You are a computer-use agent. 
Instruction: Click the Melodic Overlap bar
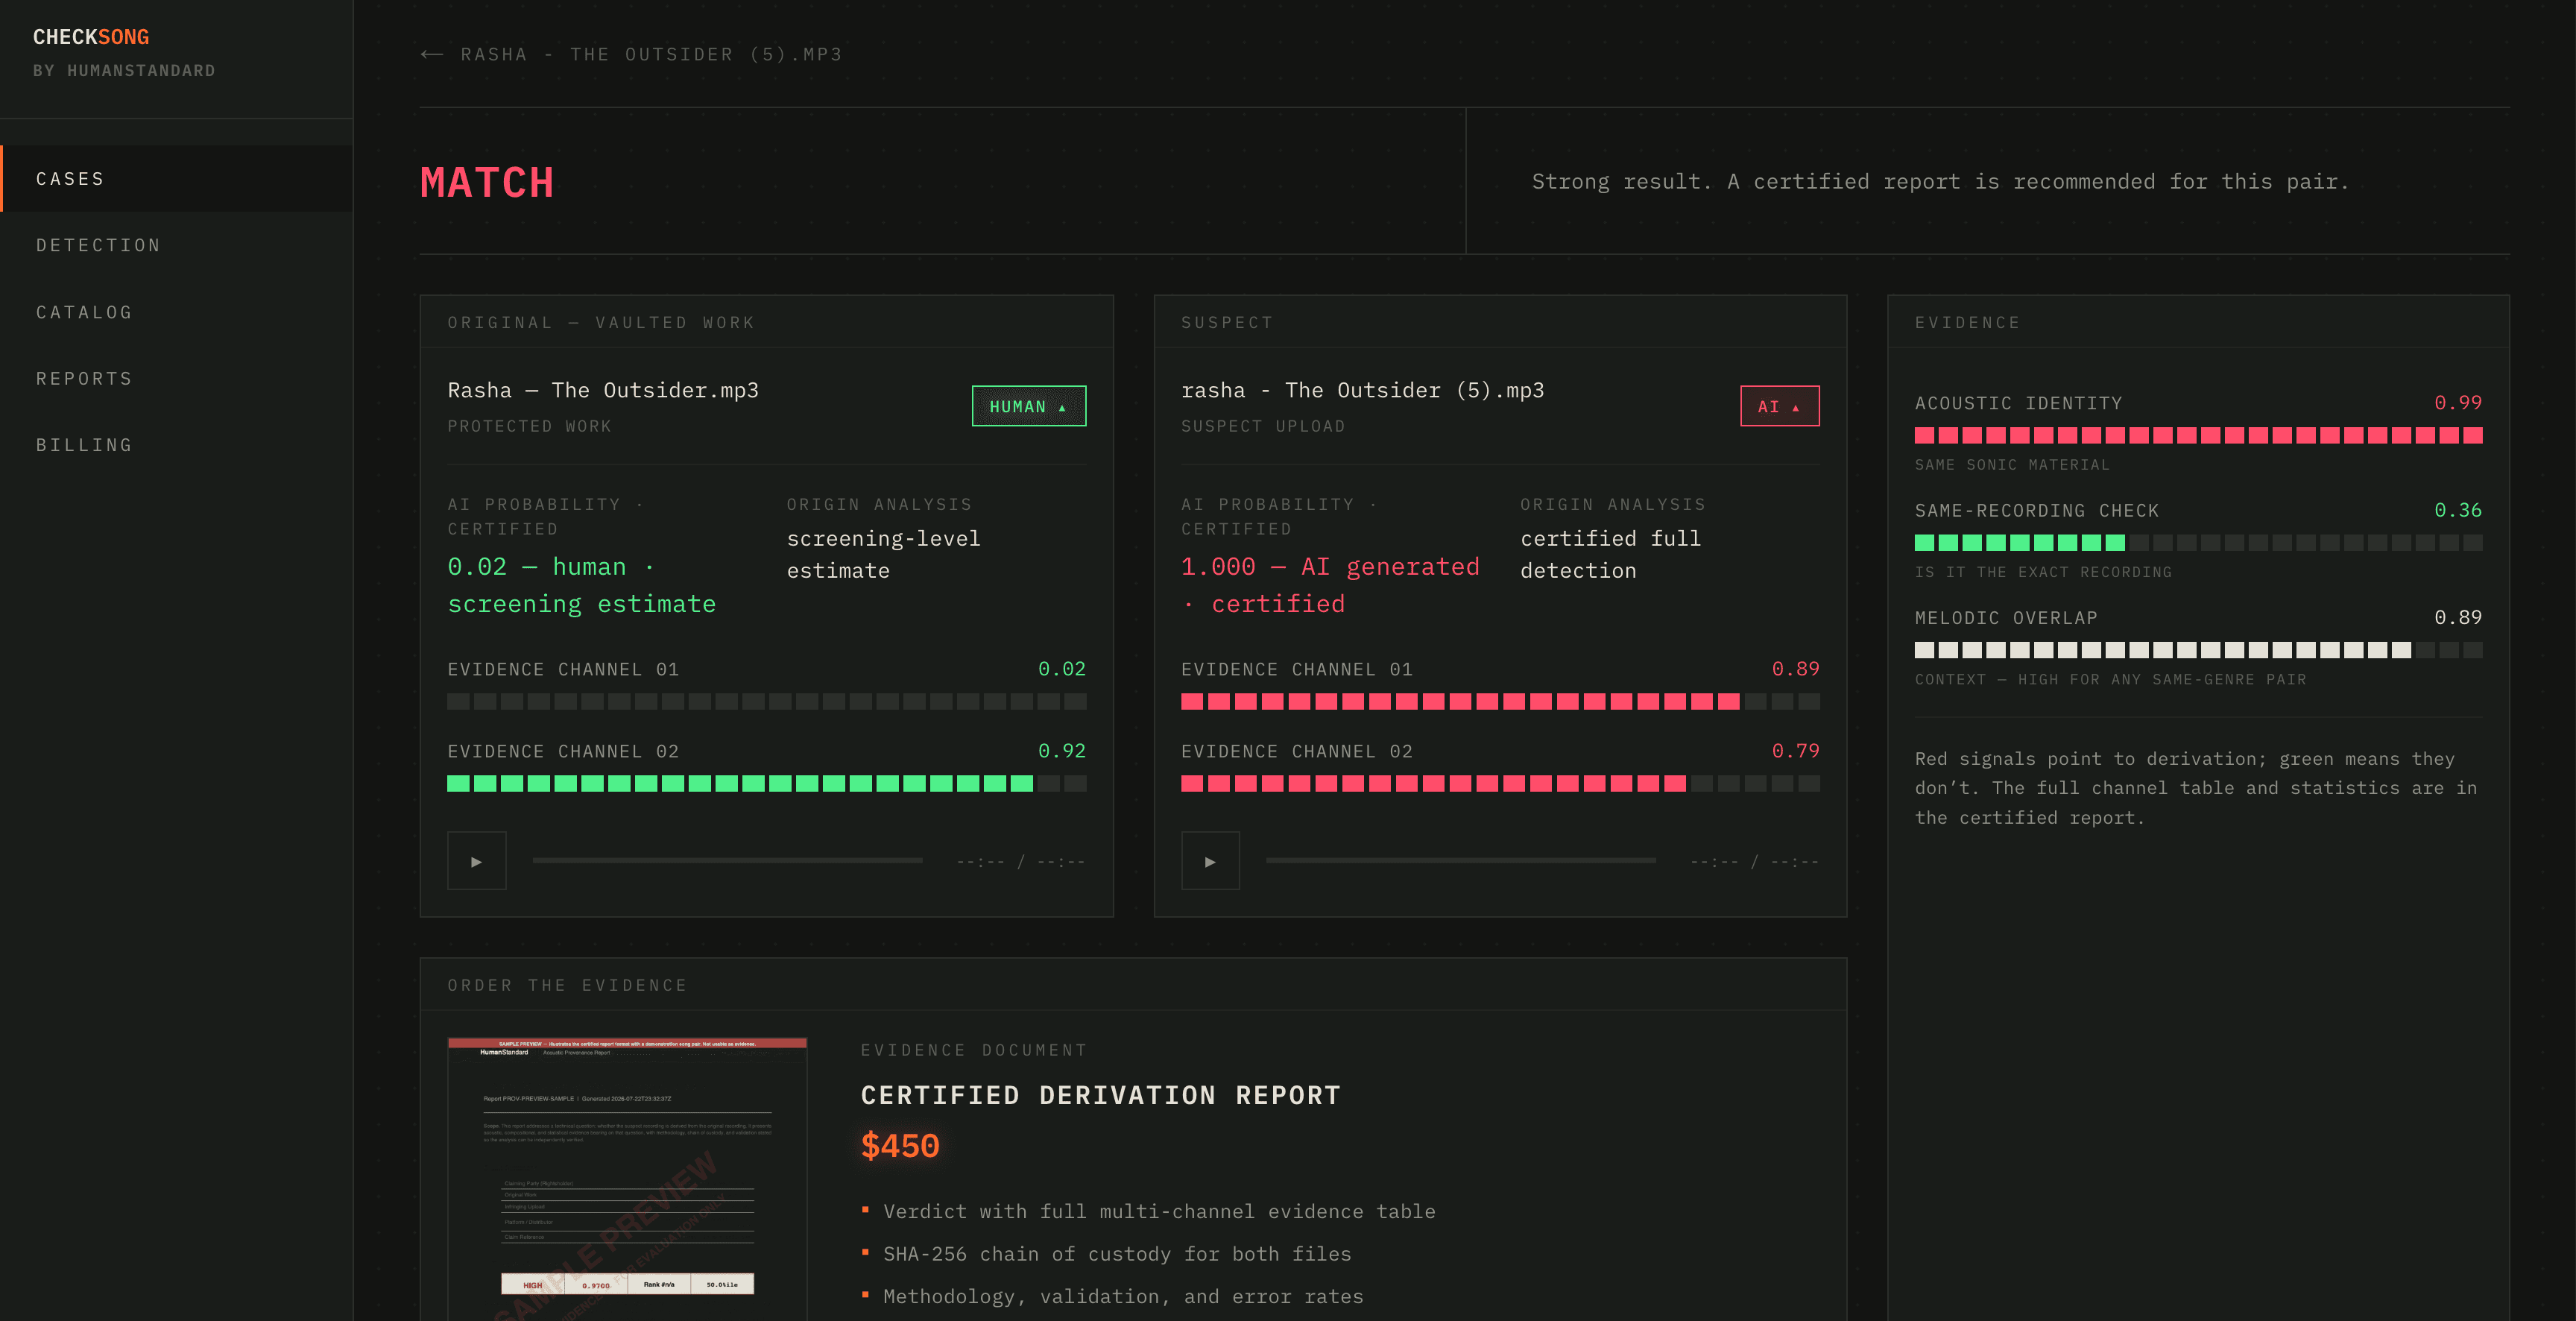tap(2198, 650)
